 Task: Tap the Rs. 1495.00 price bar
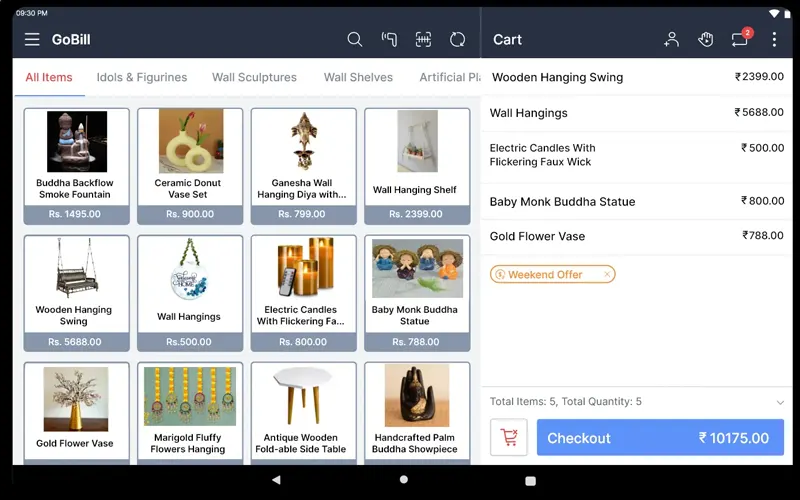(77, 215)
